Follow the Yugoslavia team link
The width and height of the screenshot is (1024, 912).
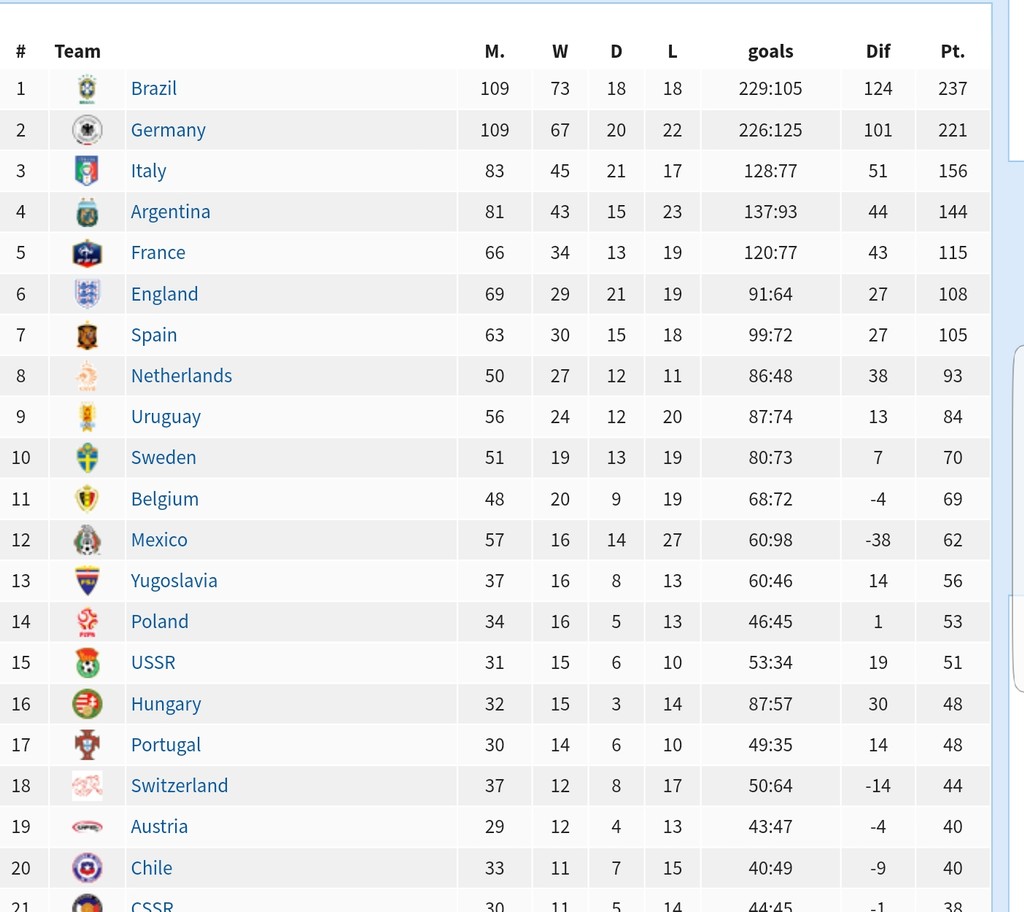pos(173,581)
